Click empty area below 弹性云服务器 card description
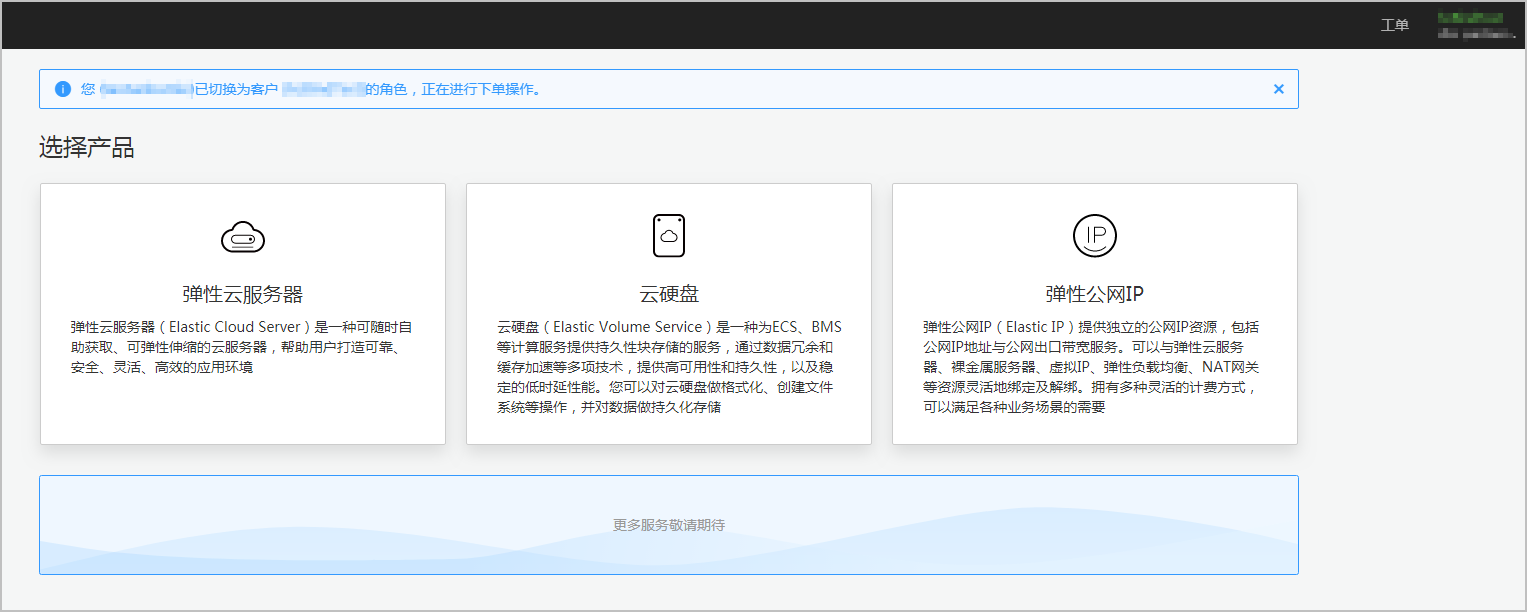1527x612 pixels. (242, 412)
